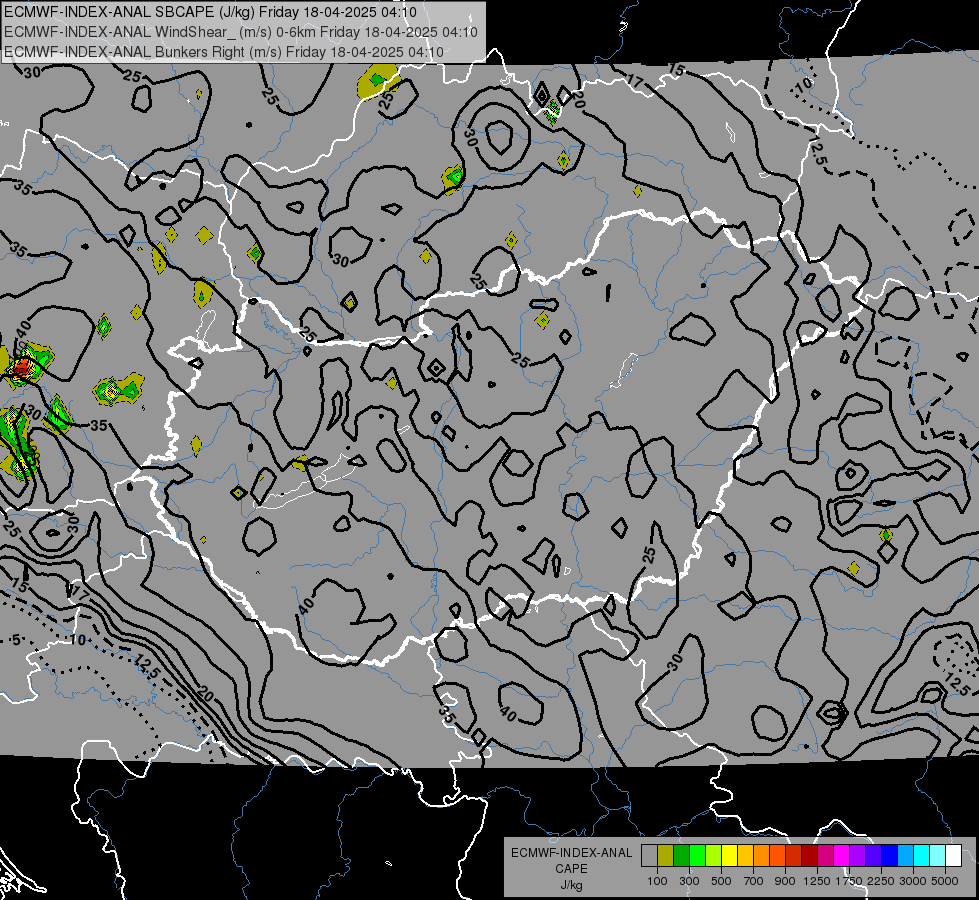Click the 3000 value on the legend scale

coord(913,881)
